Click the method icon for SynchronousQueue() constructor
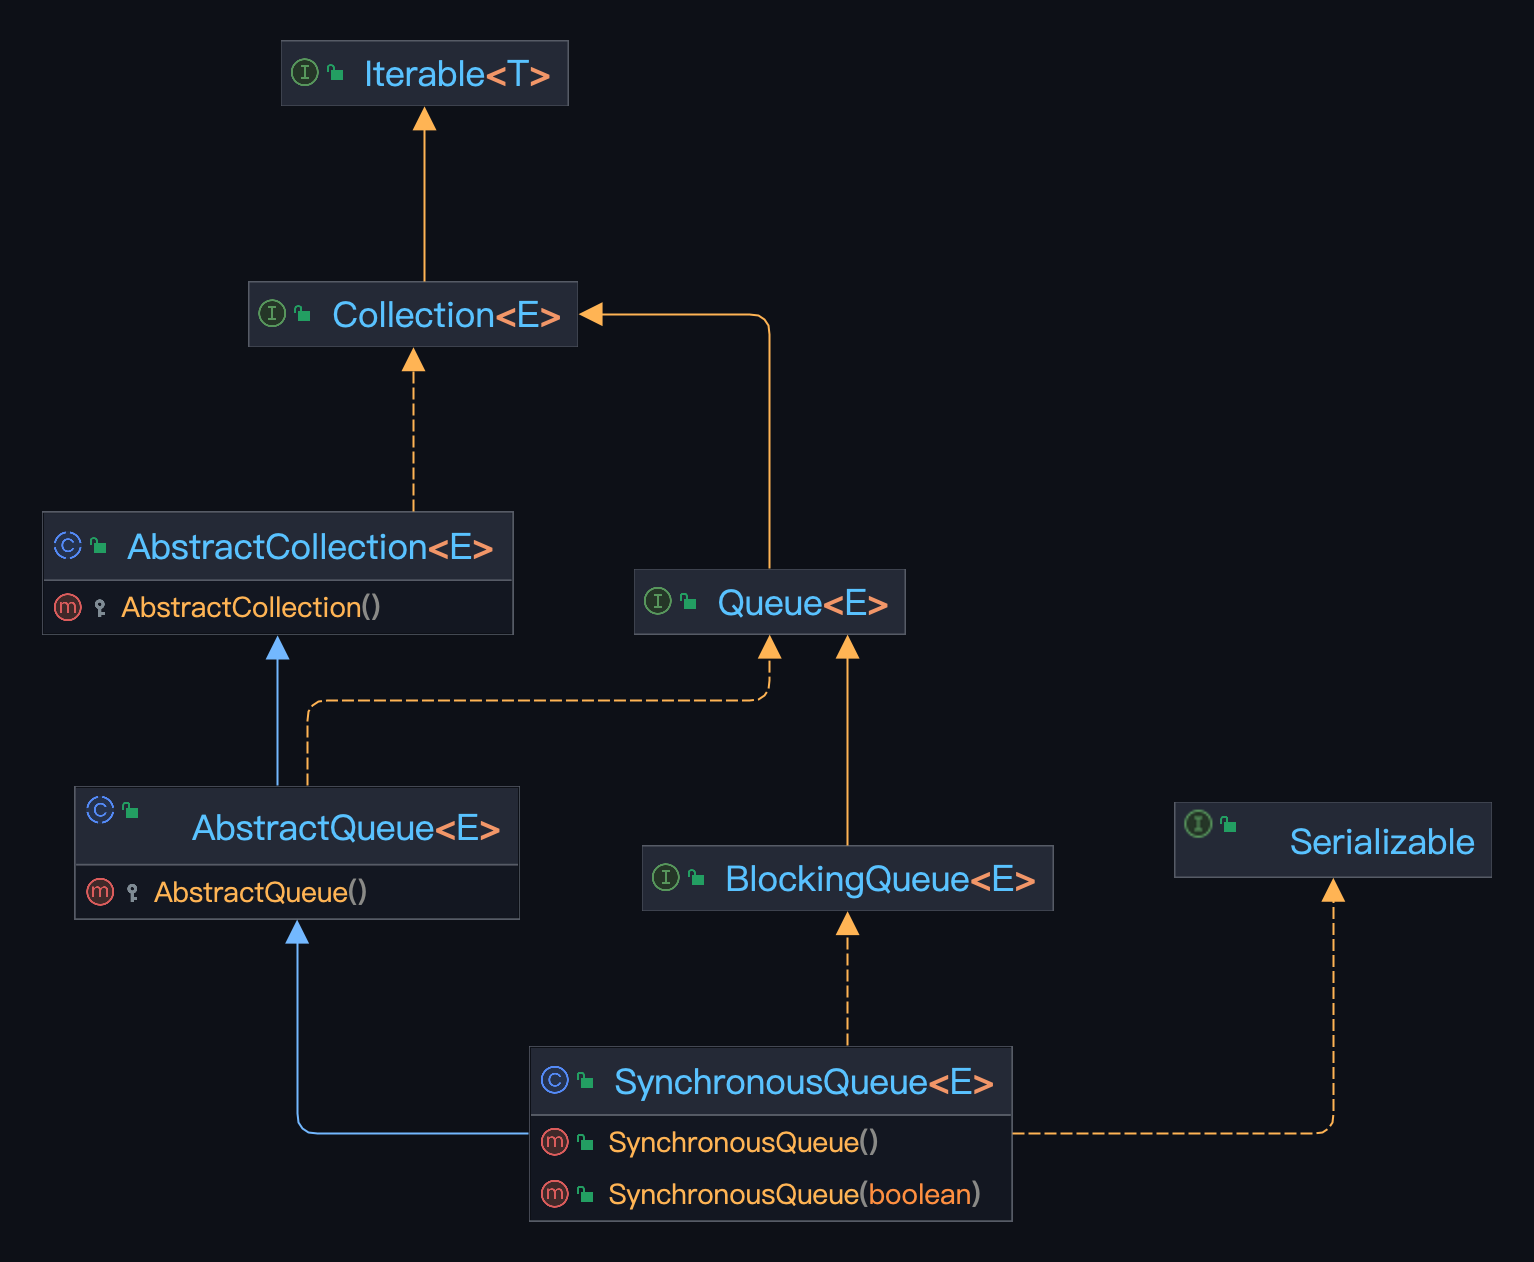Image resolution: width=1534 pixels, height=1262 pixels. (x=555, y=1141)
